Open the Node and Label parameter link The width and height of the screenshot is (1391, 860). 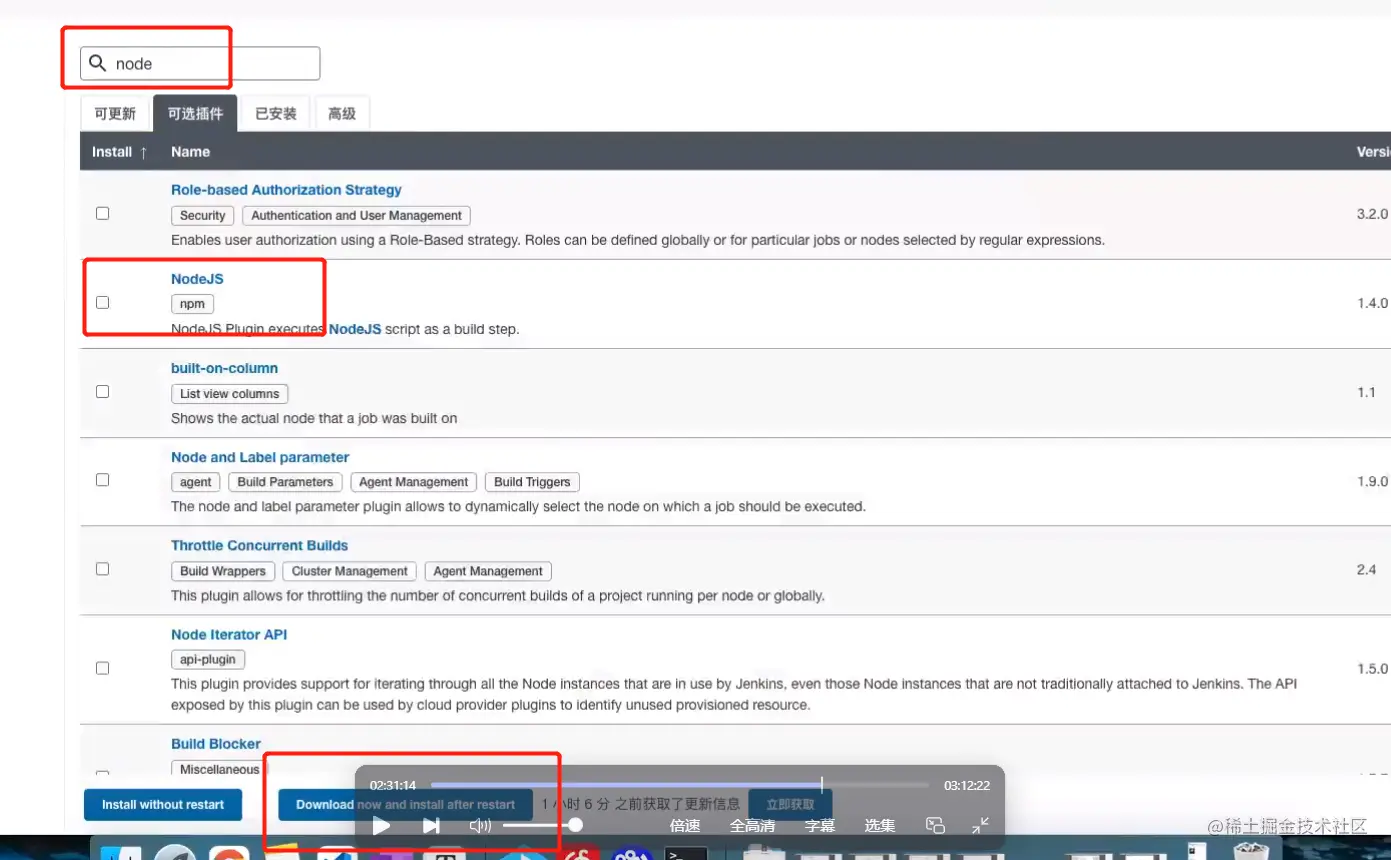(260, 457)
